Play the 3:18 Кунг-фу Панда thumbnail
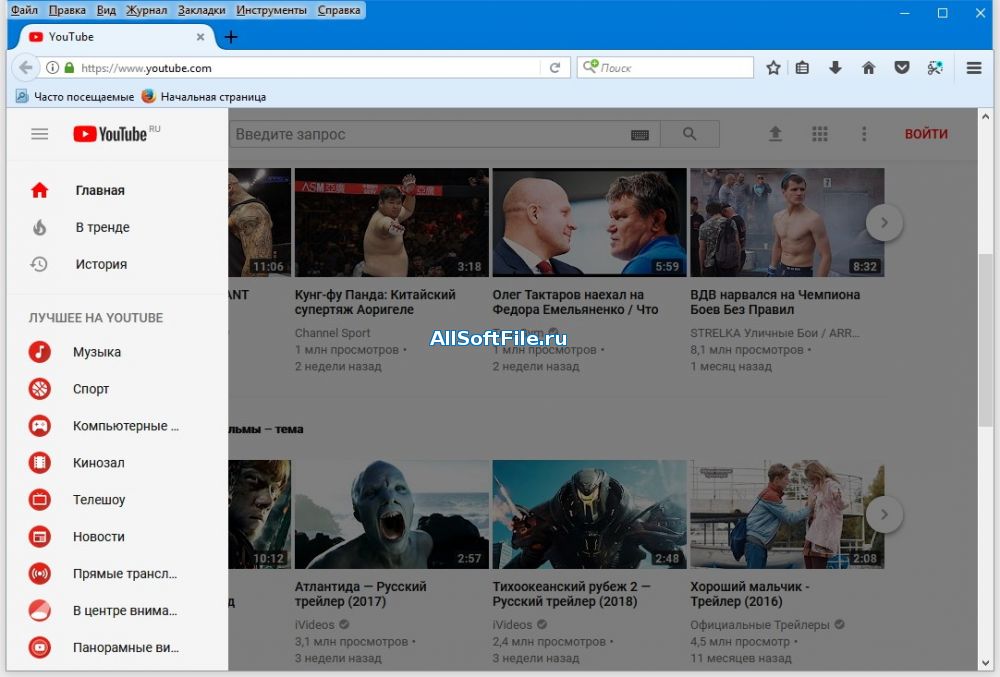The image size is (1000, 677). pos(392,222)
